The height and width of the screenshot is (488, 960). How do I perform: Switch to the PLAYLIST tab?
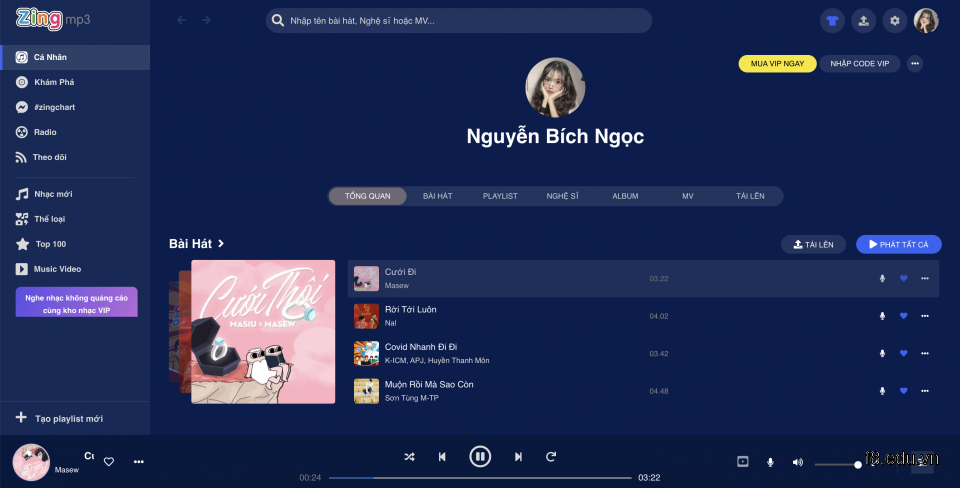pyautogui.click(x=500, y=196)
